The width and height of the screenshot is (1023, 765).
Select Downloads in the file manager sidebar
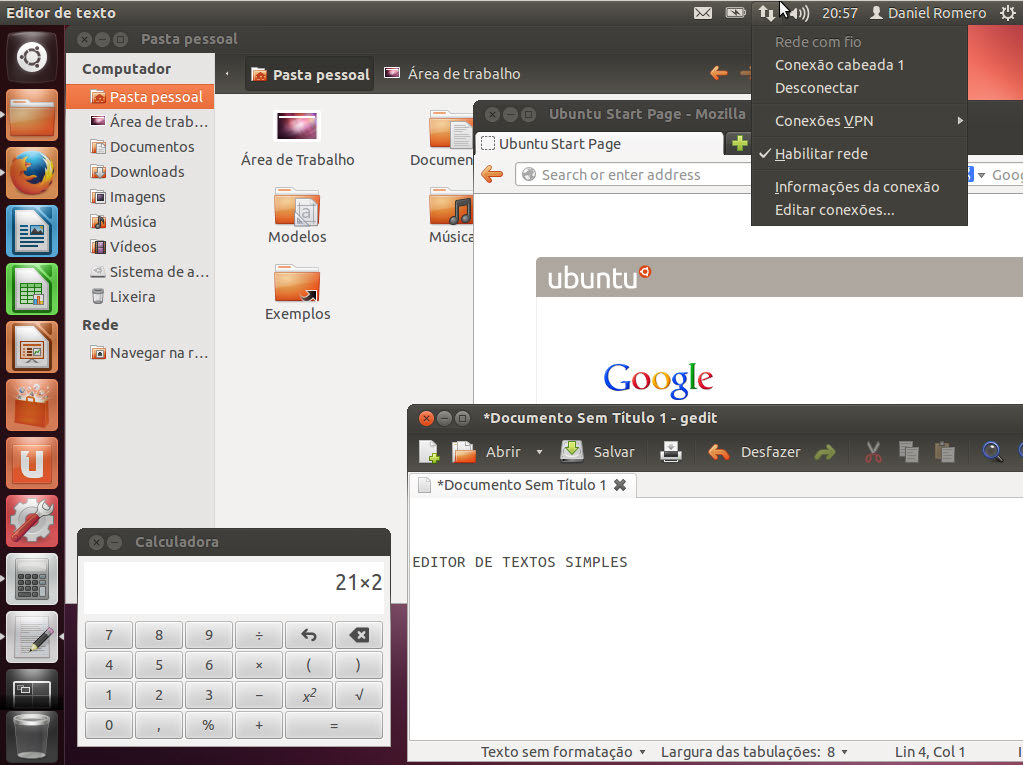tap(147, 172)
